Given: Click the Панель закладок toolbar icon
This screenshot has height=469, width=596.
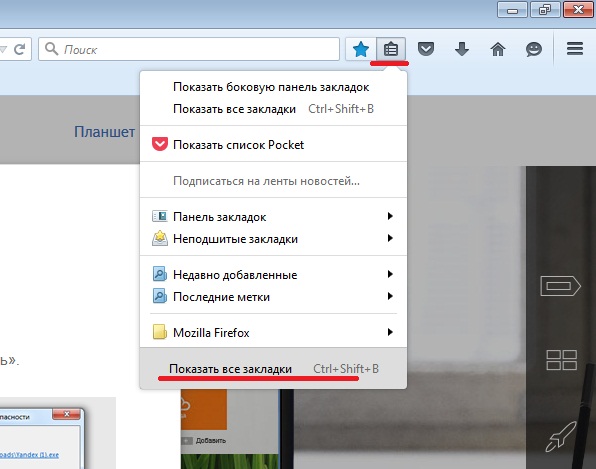Looking at the screenshot, I should (x=160, y=216).
